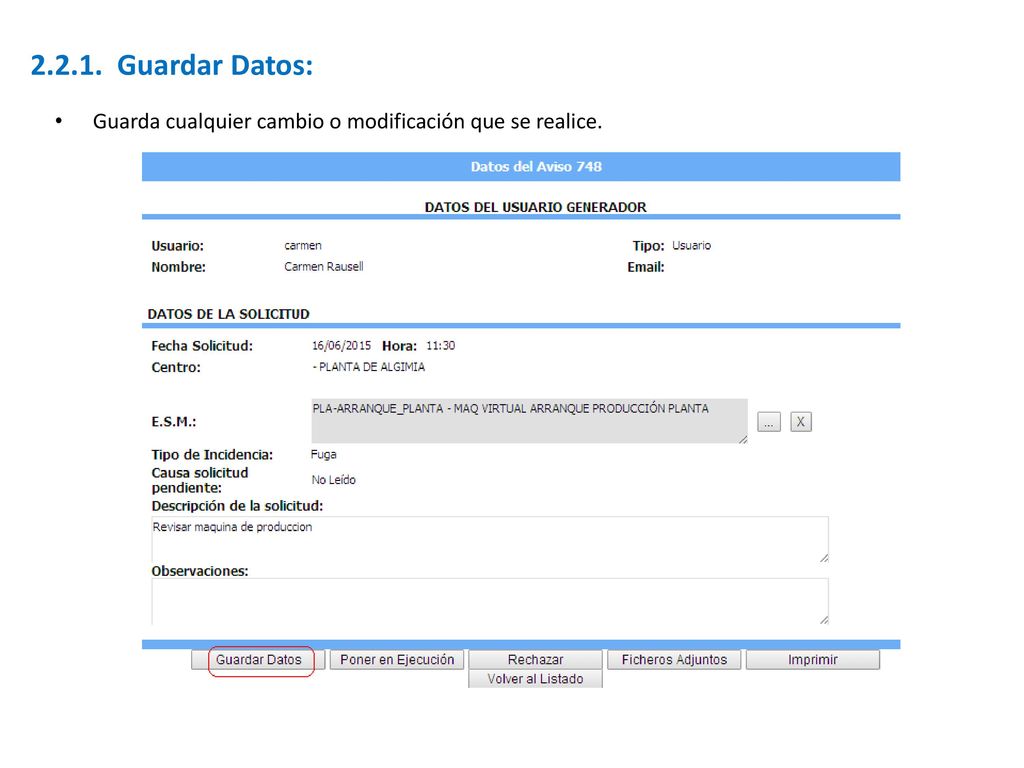Click the Guardar Datos button
This screenshot has width=1024, height=768.
click(259, 660)
